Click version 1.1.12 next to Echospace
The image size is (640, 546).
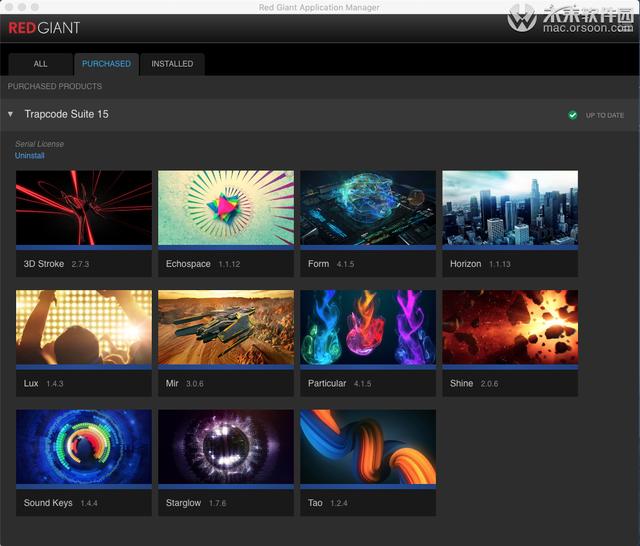(x=229, y=264)
